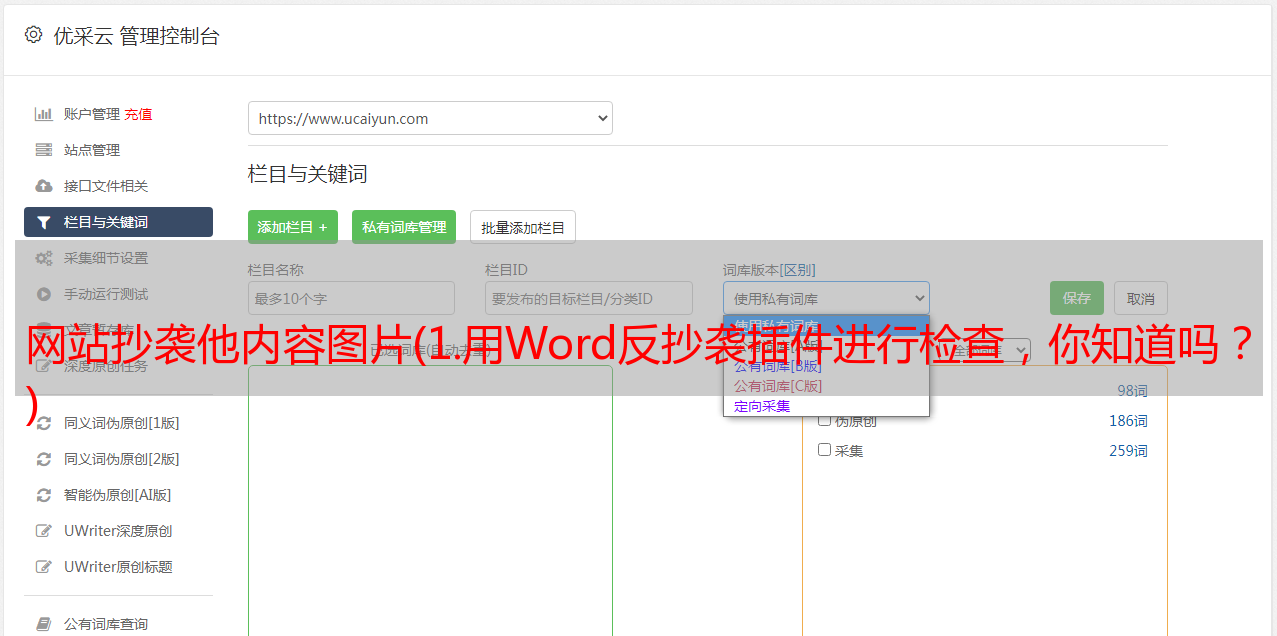
Task: Click the green 添加栏目 + button
Action: (293, 227)
